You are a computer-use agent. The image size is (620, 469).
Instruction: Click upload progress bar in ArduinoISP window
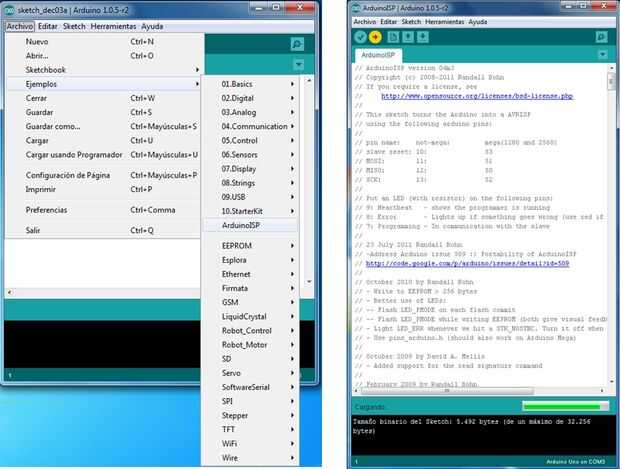(565, 407)
